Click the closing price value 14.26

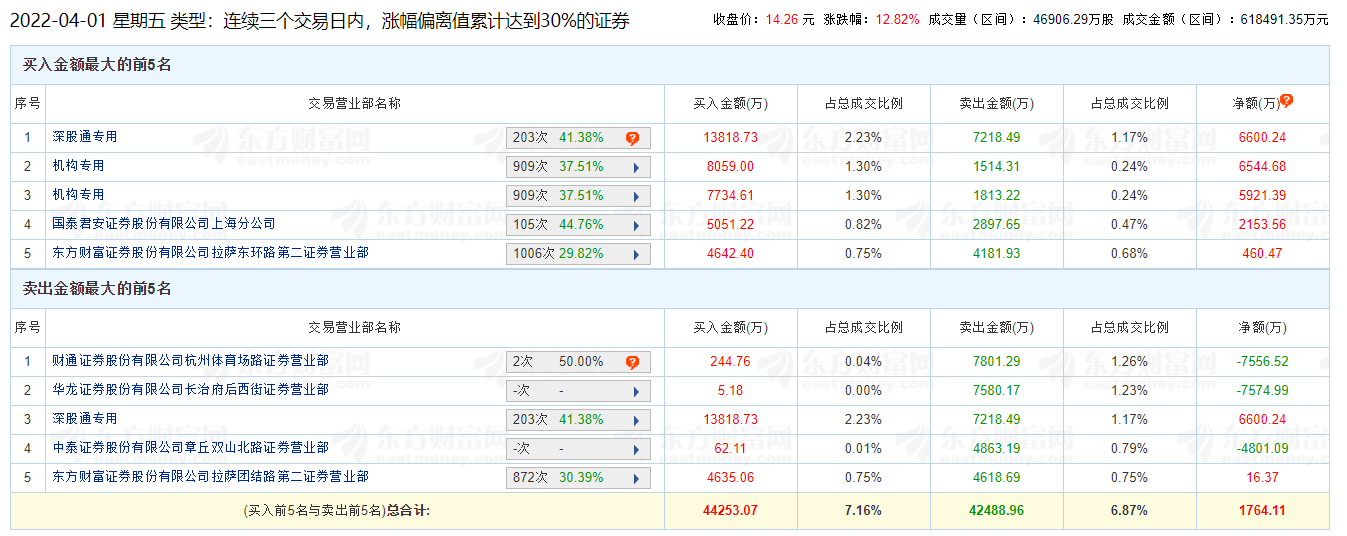(783, 19)
